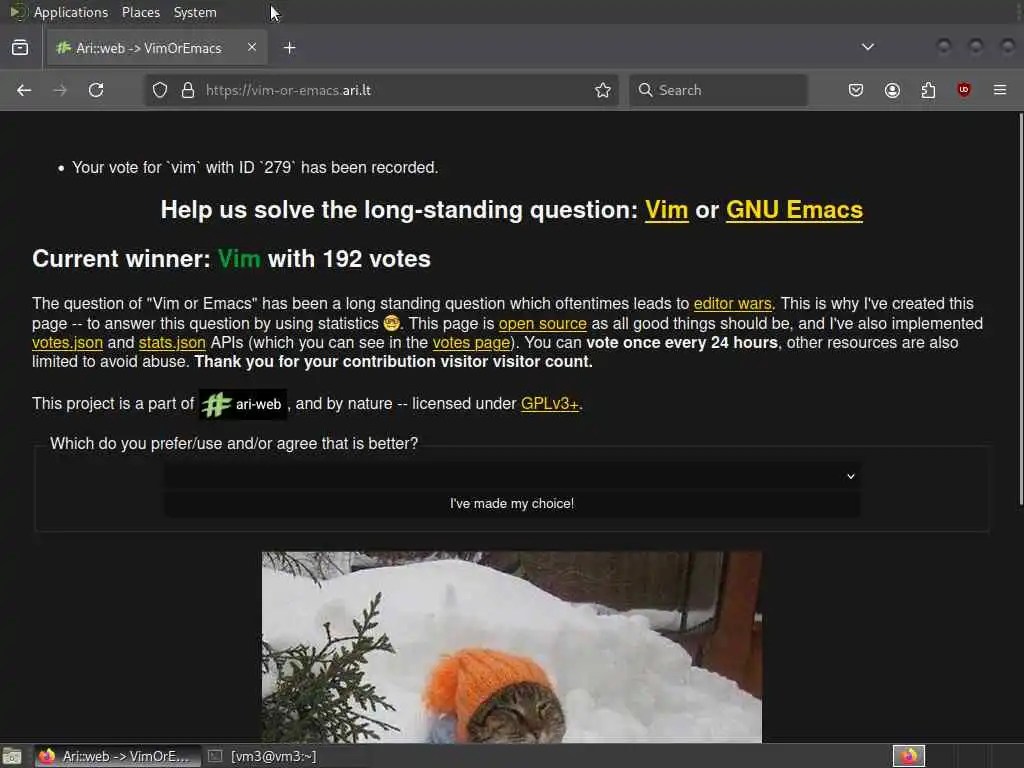Close the Ari::web VimOrEmacs tab

click(x=252, y=47)
